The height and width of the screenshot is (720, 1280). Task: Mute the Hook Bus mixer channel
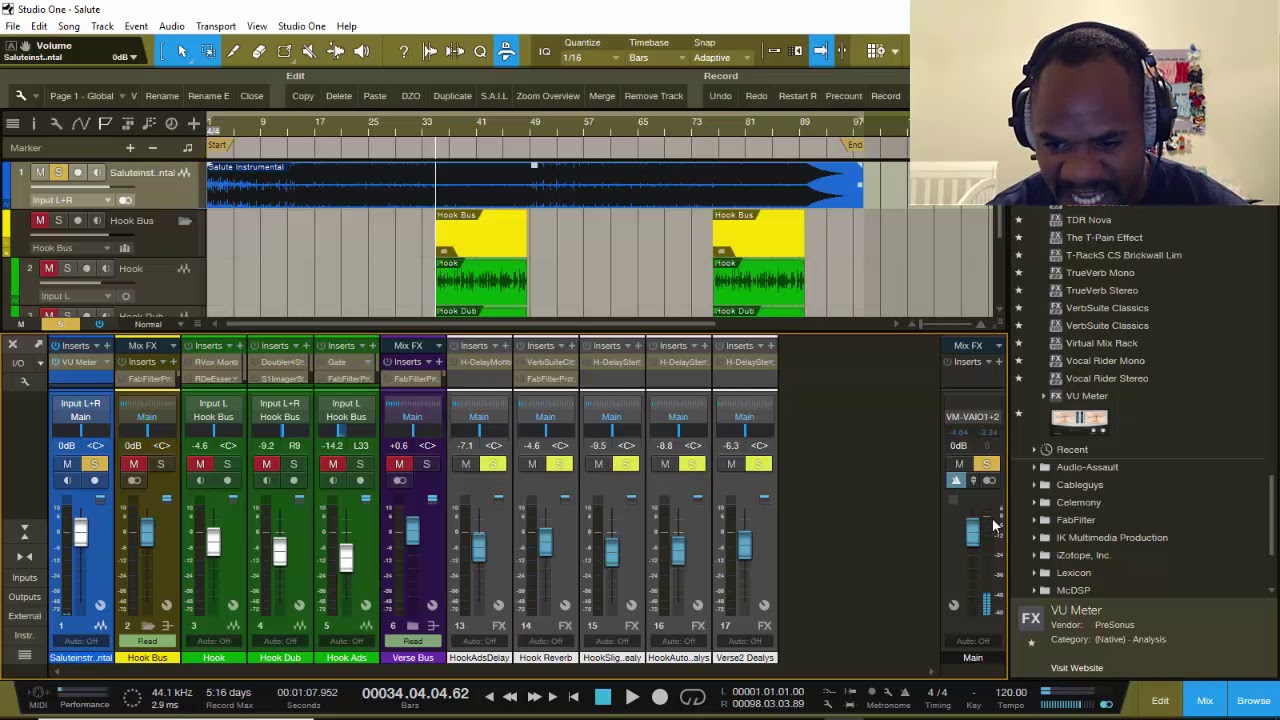(133, 464)
